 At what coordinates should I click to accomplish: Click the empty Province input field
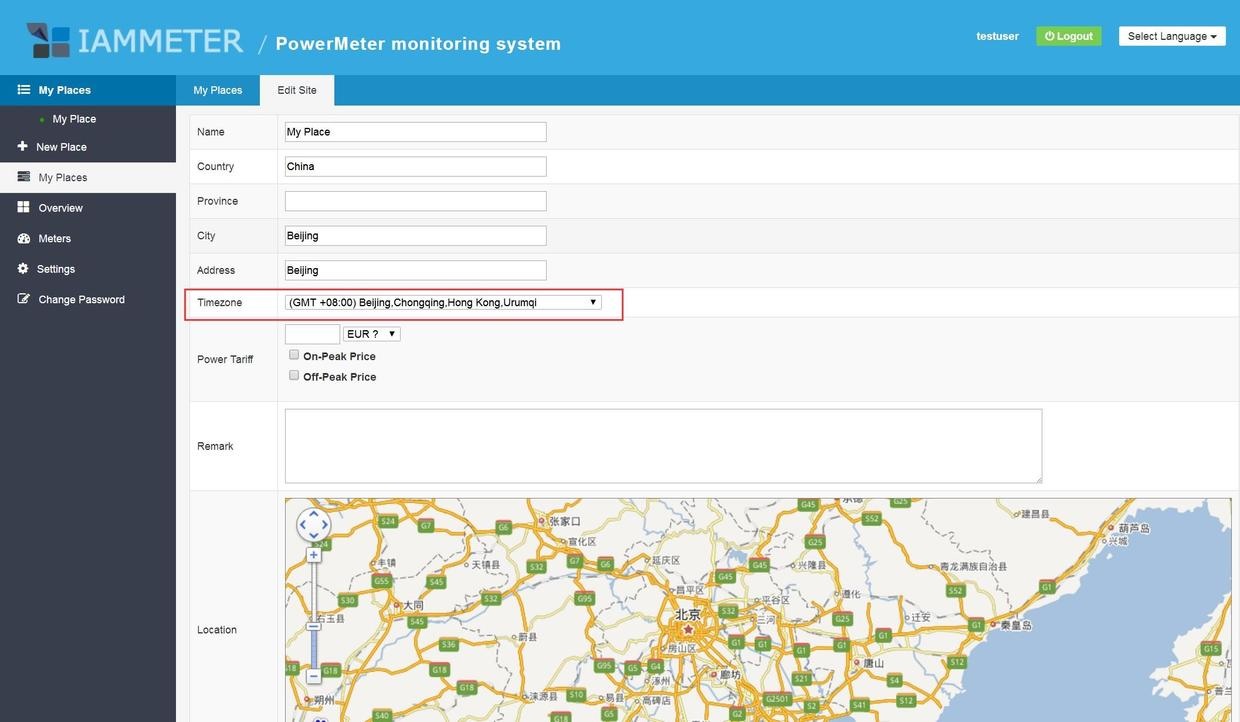(x=415, y=201)
